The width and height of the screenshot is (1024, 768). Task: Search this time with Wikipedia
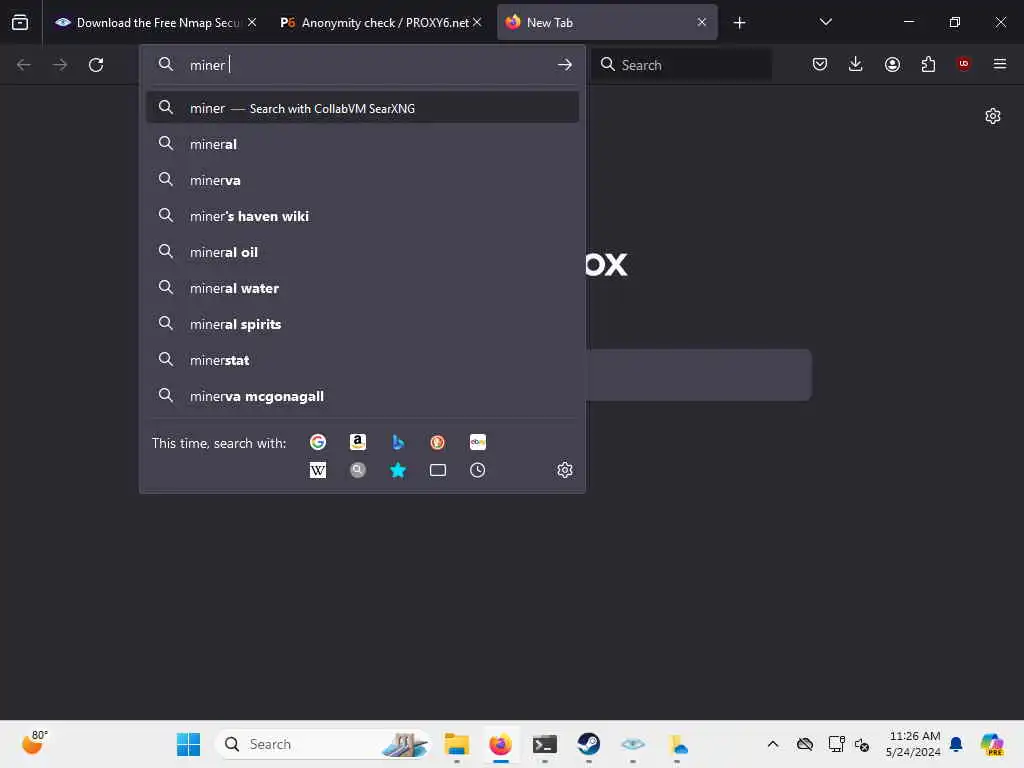(x=318, y=470)
